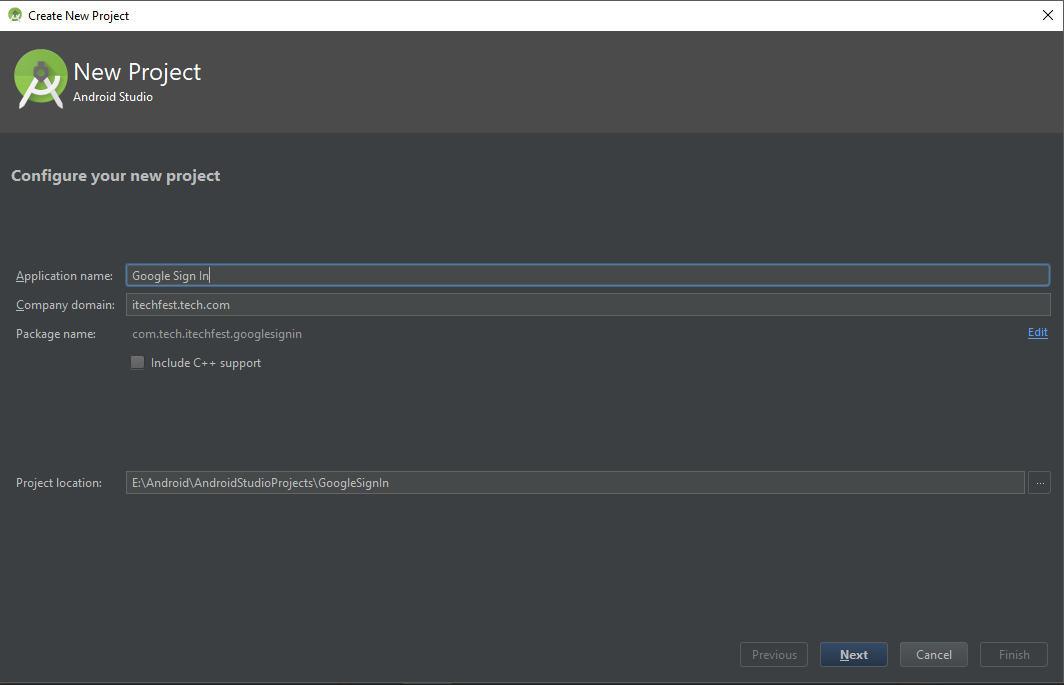Click inside the Application name field

tap(500, 274)
